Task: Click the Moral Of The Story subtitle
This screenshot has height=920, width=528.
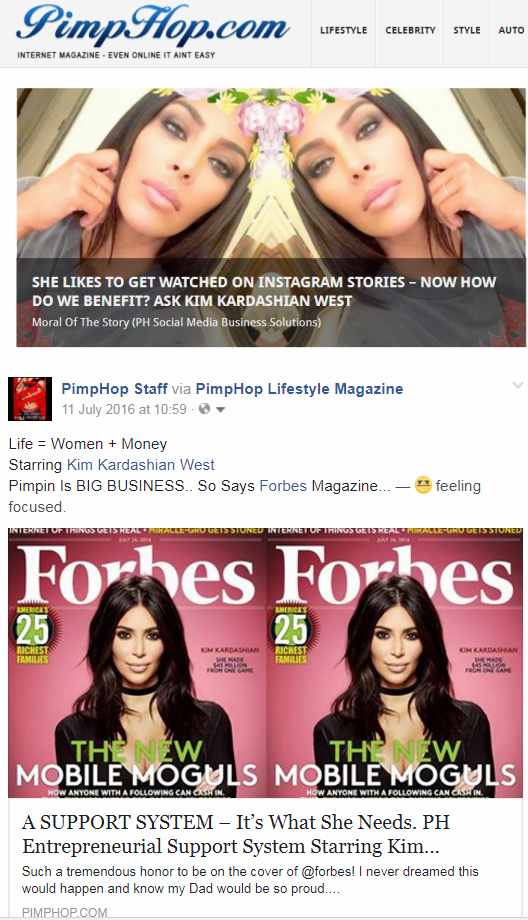Action: click(176, 322)
